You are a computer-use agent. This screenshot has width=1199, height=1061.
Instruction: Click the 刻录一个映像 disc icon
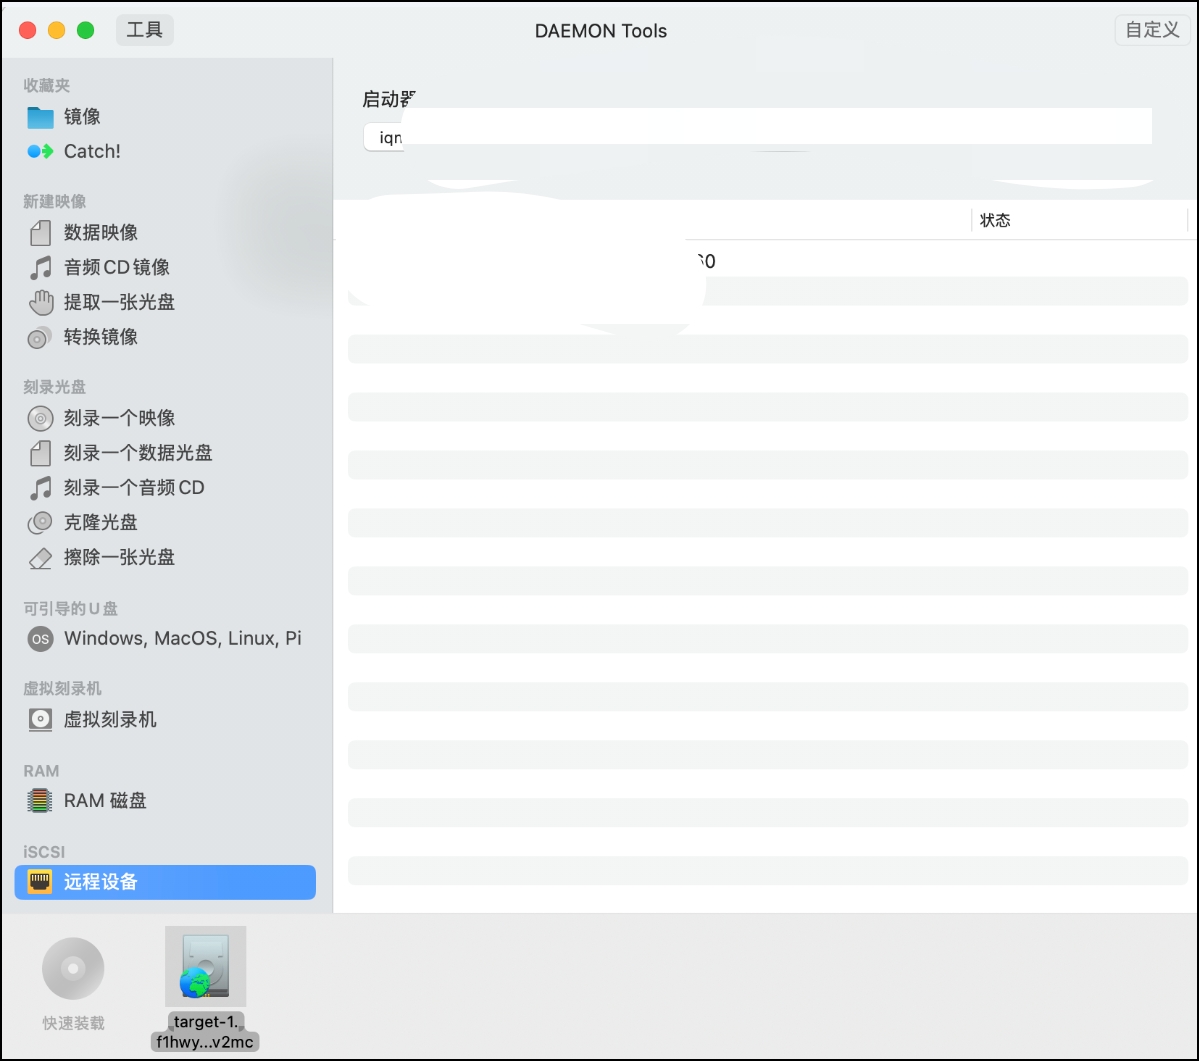(40, 418)
